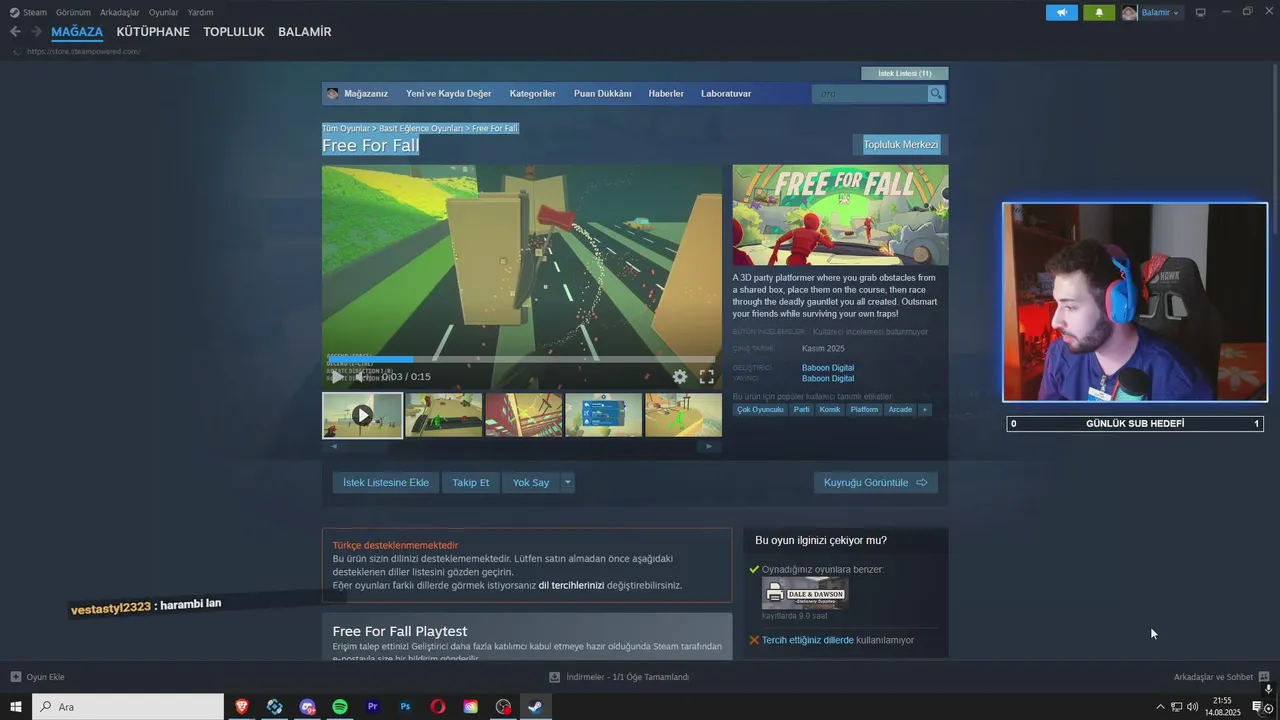
Task: Go forward with the right arrow
Action: click(x=36, y=31)
